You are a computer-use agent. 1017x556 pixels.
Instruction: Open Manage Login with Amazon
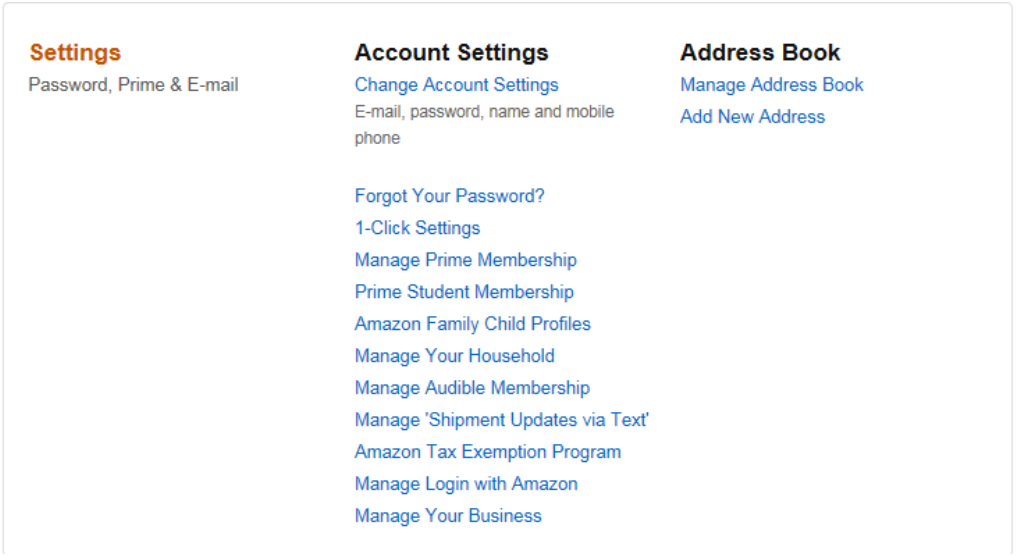point(466,484)
